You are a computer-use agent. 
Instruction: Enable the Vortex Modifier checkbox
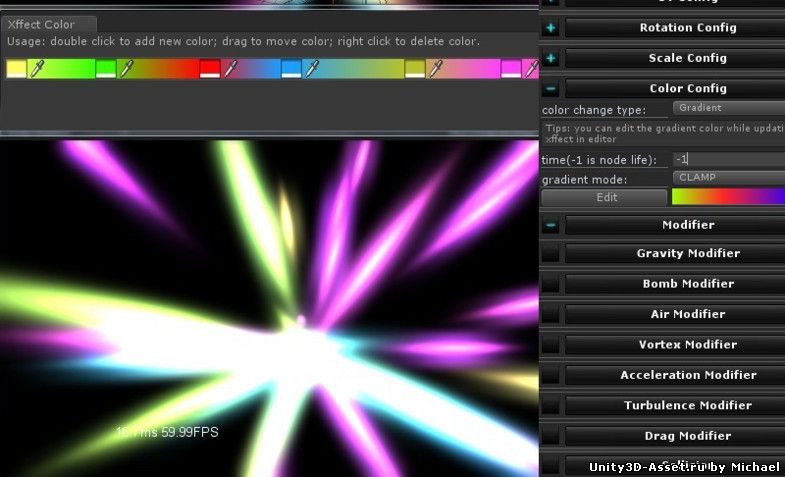[550, 345]
